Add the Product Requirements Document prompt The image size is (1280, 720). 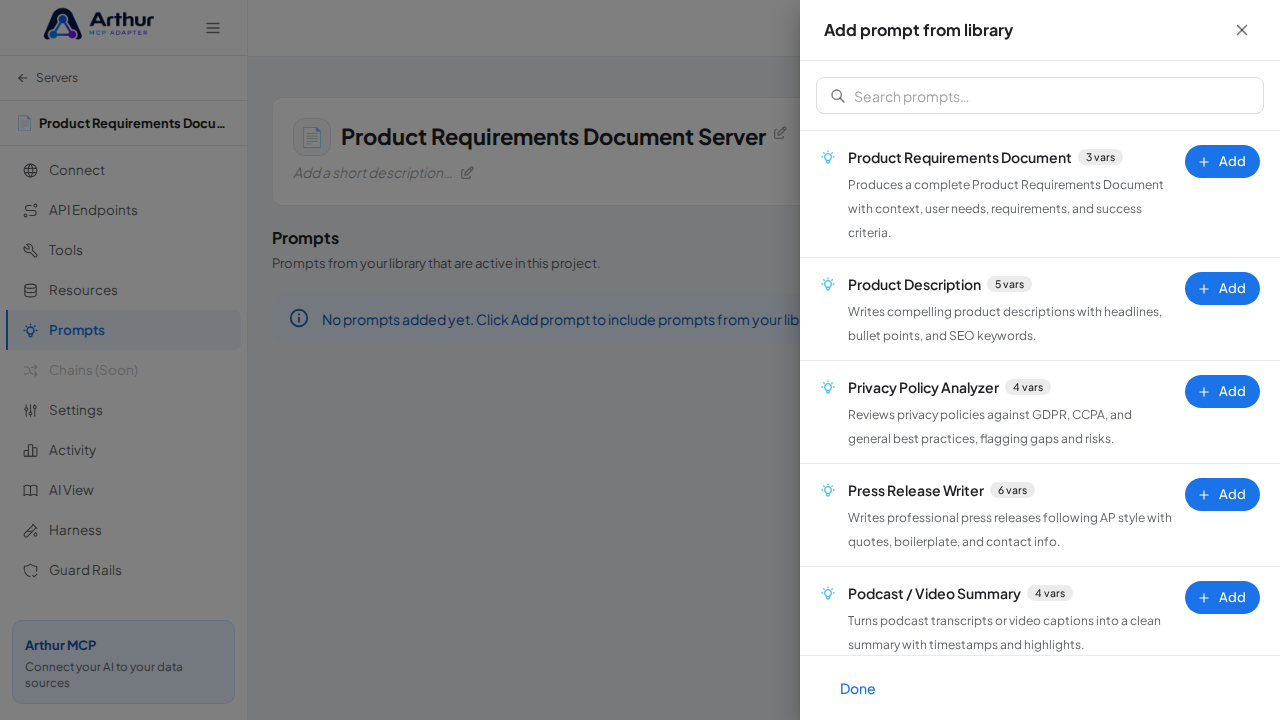1222,161
